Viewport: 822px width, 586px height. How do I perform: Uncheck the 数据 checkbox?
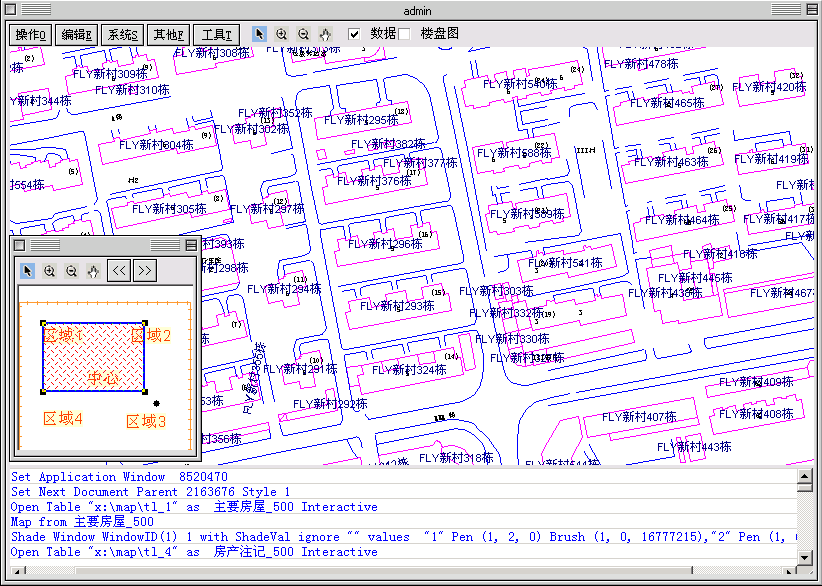(x=354, y=34)
